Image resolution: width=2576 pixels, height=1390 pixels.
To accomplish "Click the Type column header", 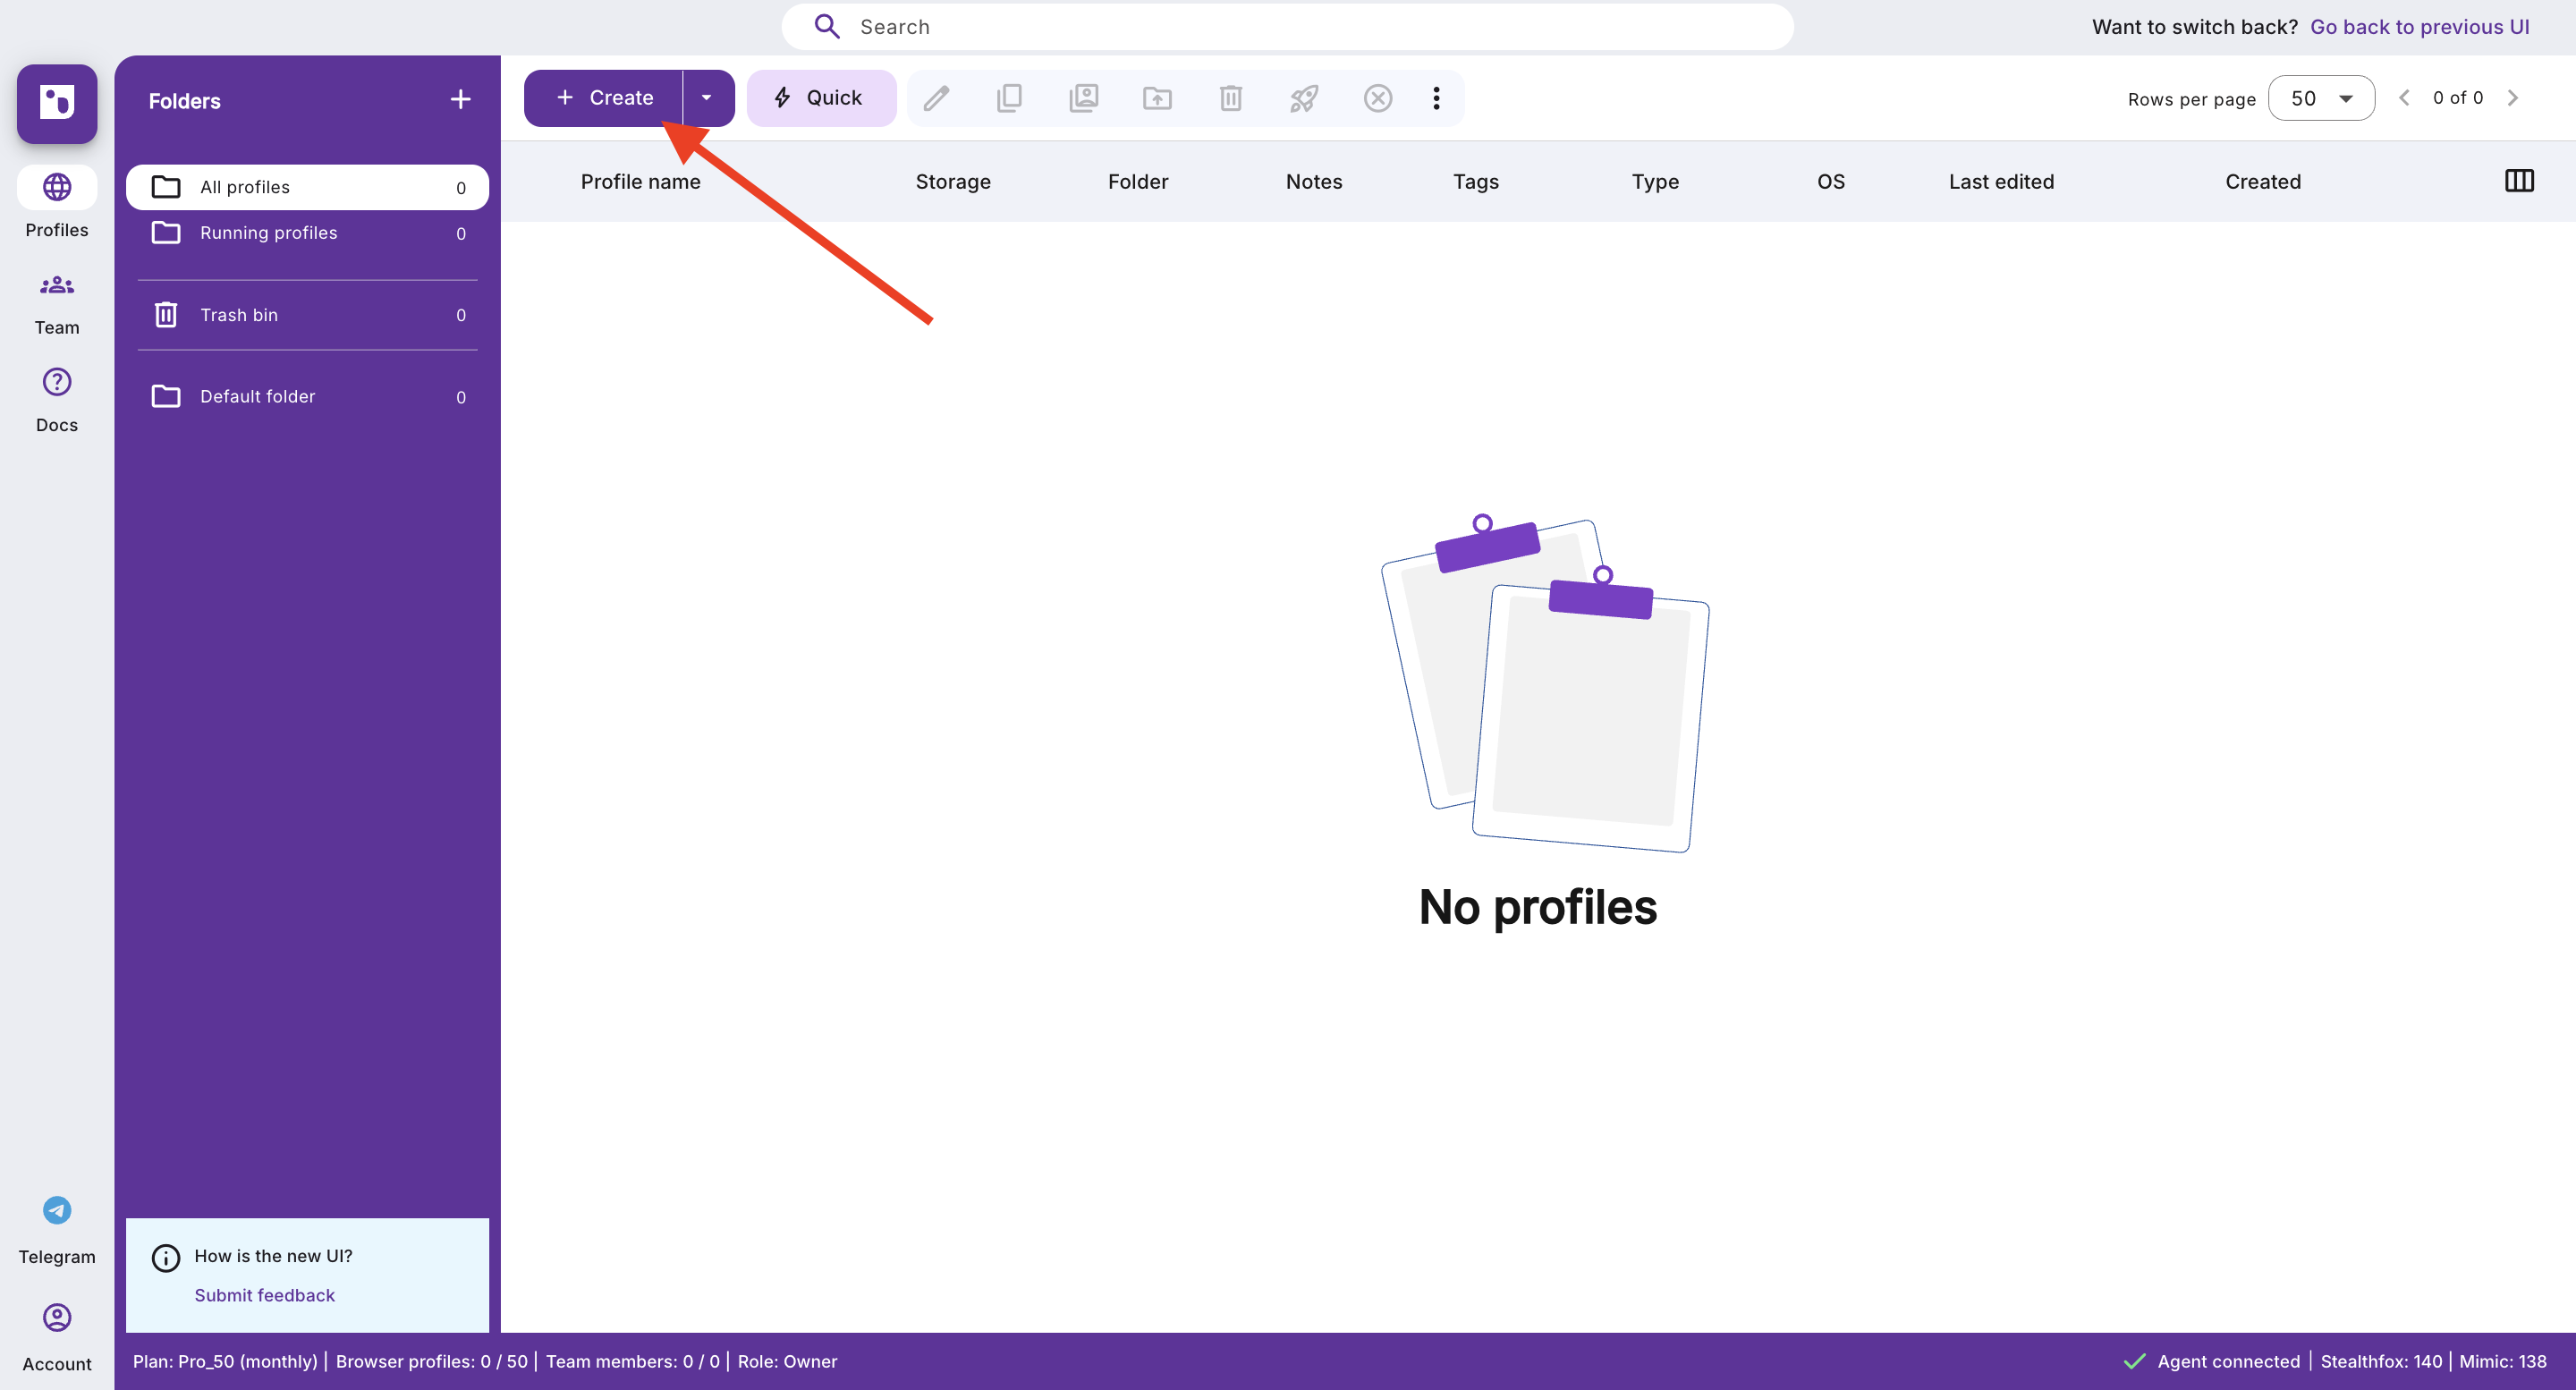I will 1655,181.
